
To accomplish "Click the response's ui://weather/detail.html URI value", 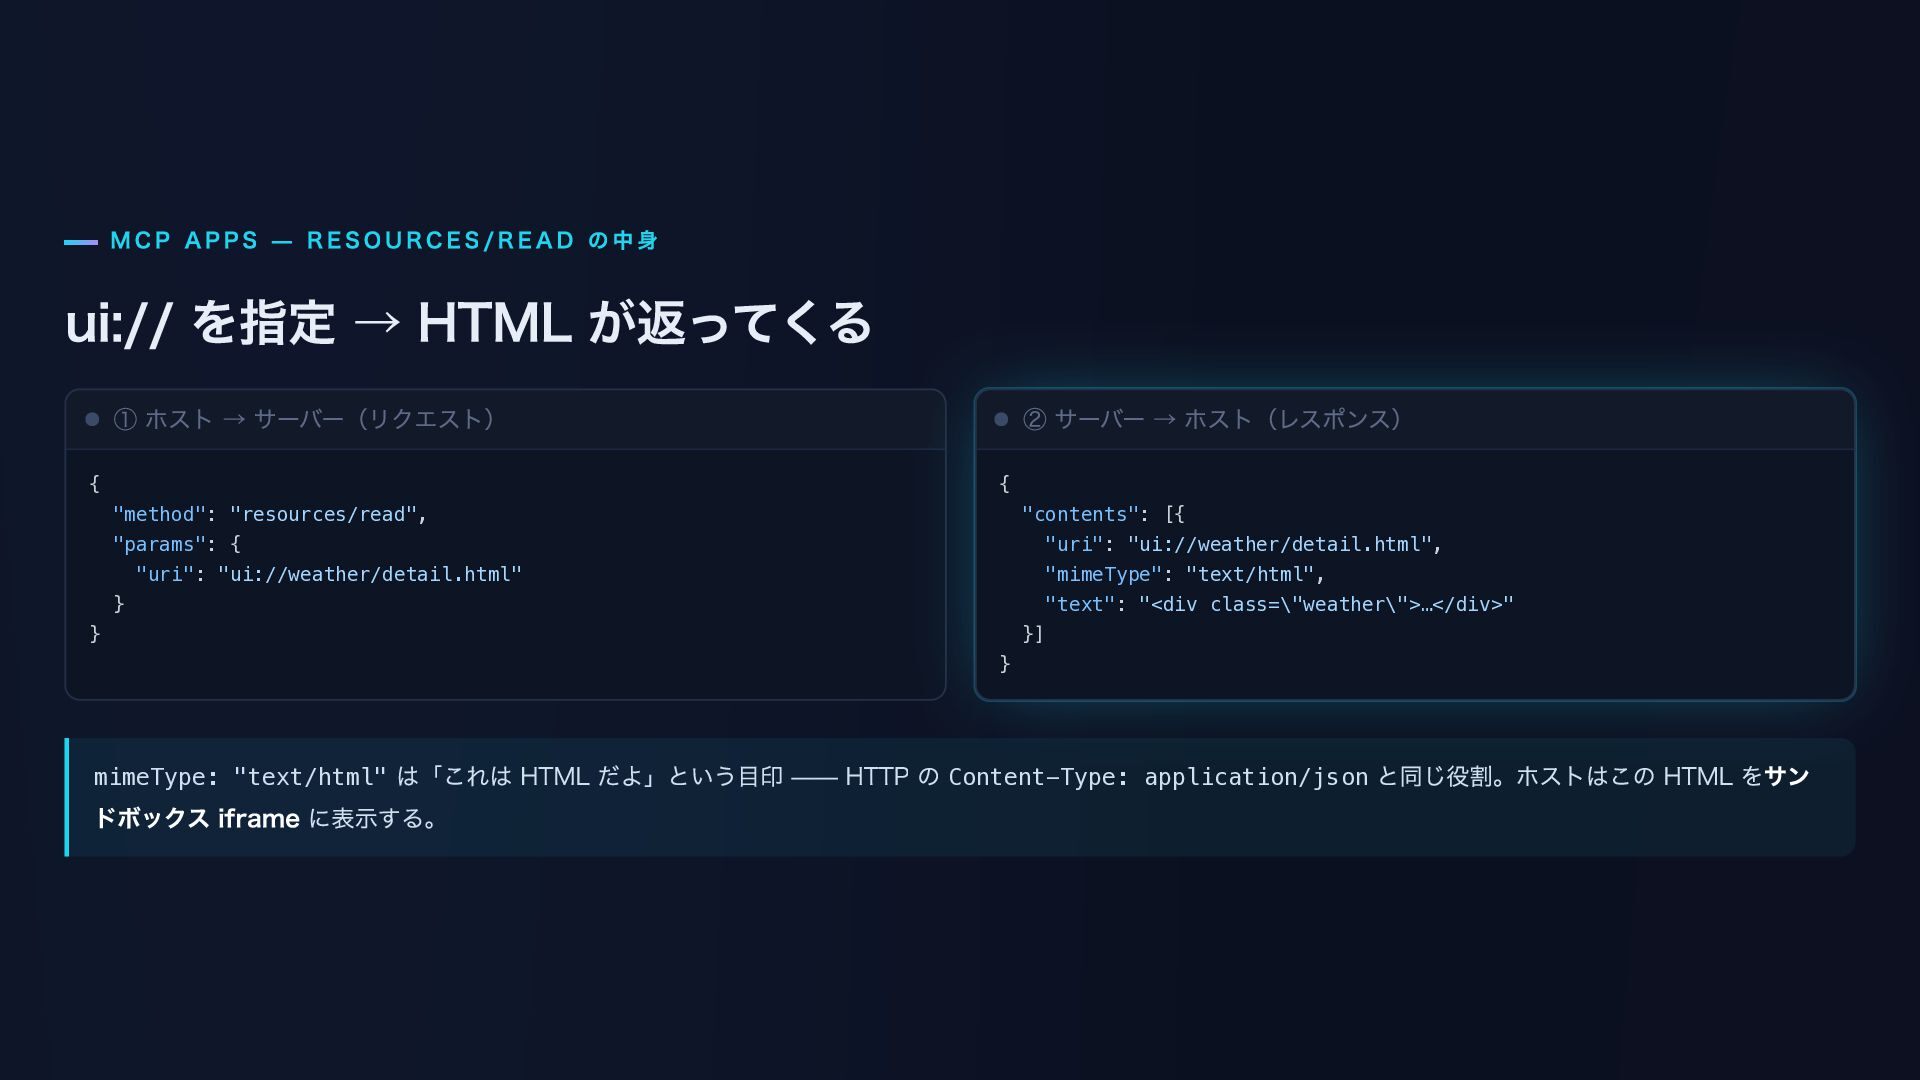I will [x=1280, y=544].
